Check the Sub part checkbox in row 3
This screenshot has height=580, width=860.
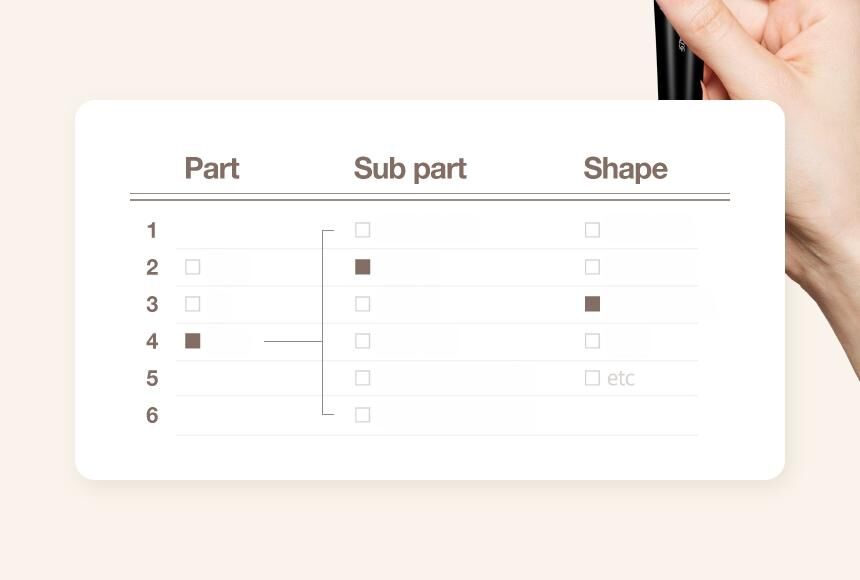pos(363,304)
